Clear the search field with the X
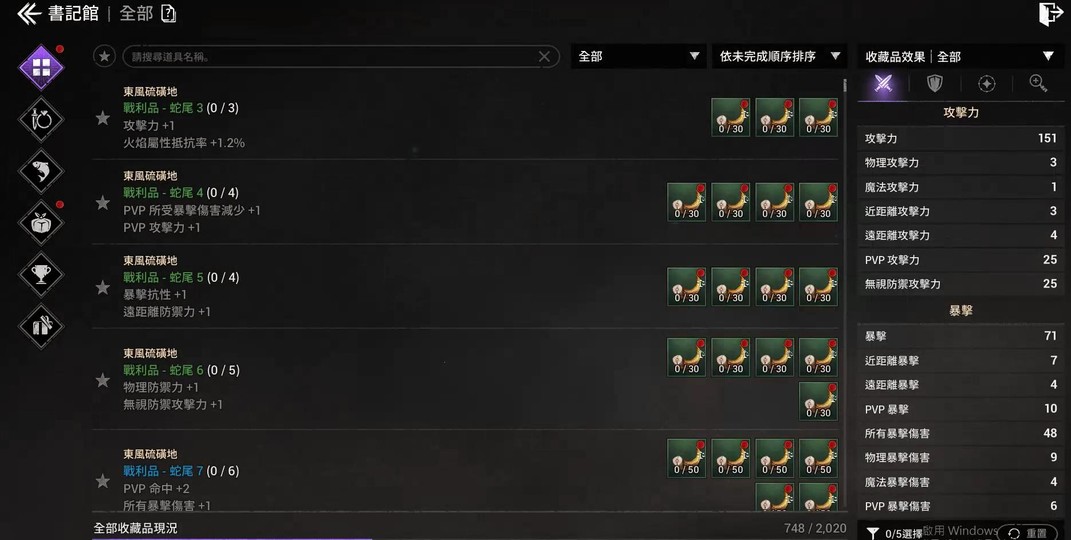 click(x=544, y=57)
